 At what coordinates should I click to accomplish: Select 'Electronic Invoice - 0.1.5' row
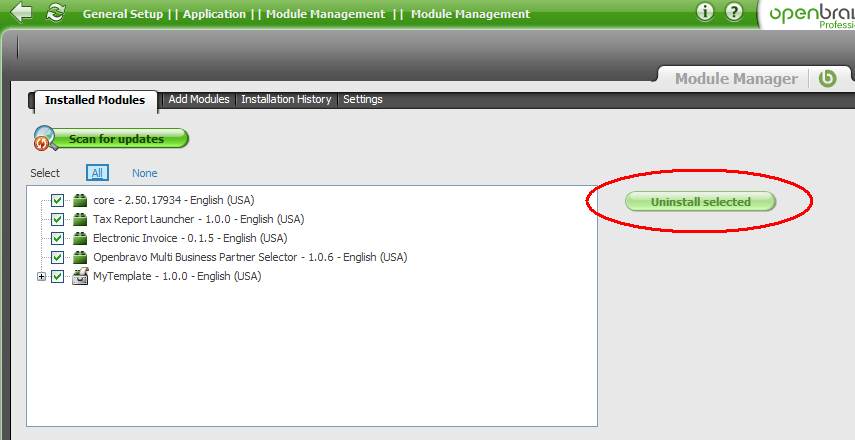click(x=190, y=238)
